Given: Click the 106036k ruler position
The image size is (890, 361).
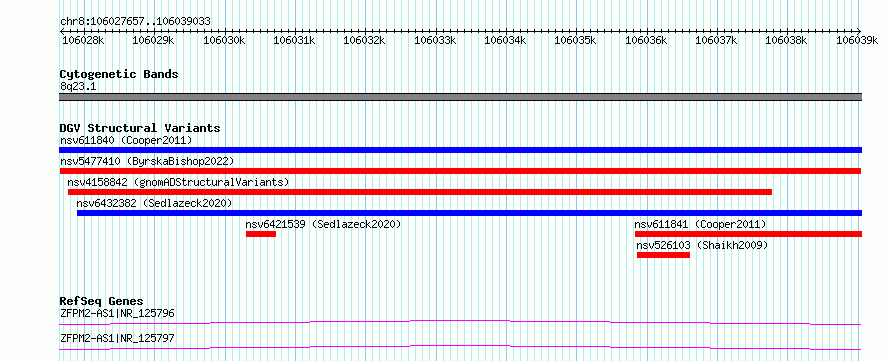Looking at the screenshot, I should (x=646, y=40).
